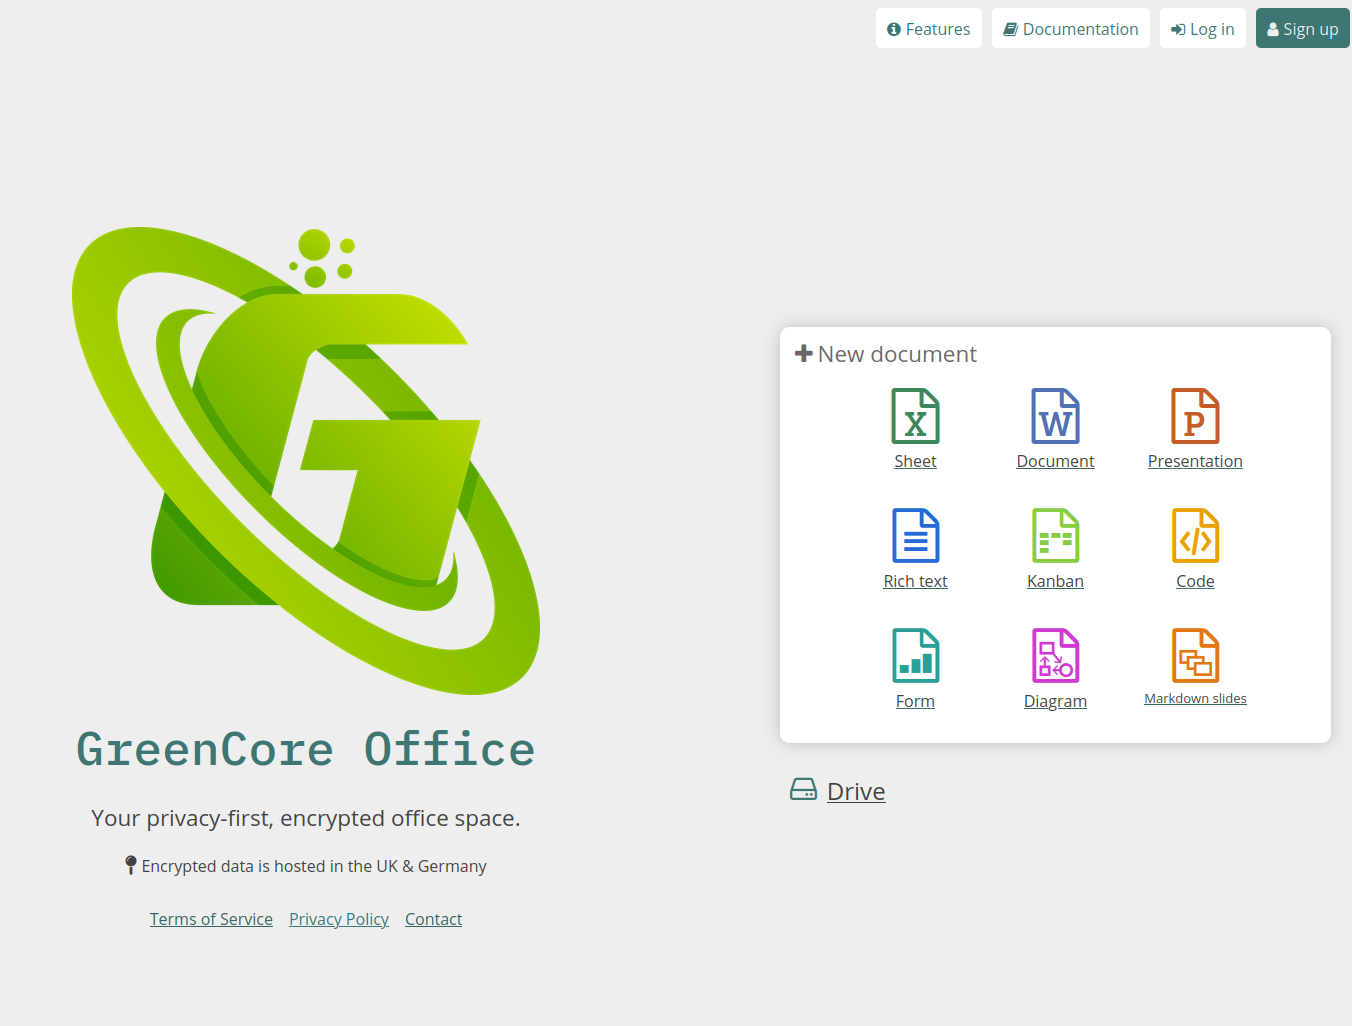
Task: Click the Contact link
Action: coord(433,919)
